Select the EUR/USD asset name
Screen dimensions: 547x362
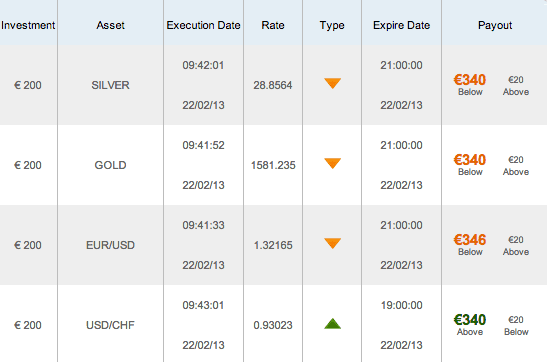(x=111, y=245)
